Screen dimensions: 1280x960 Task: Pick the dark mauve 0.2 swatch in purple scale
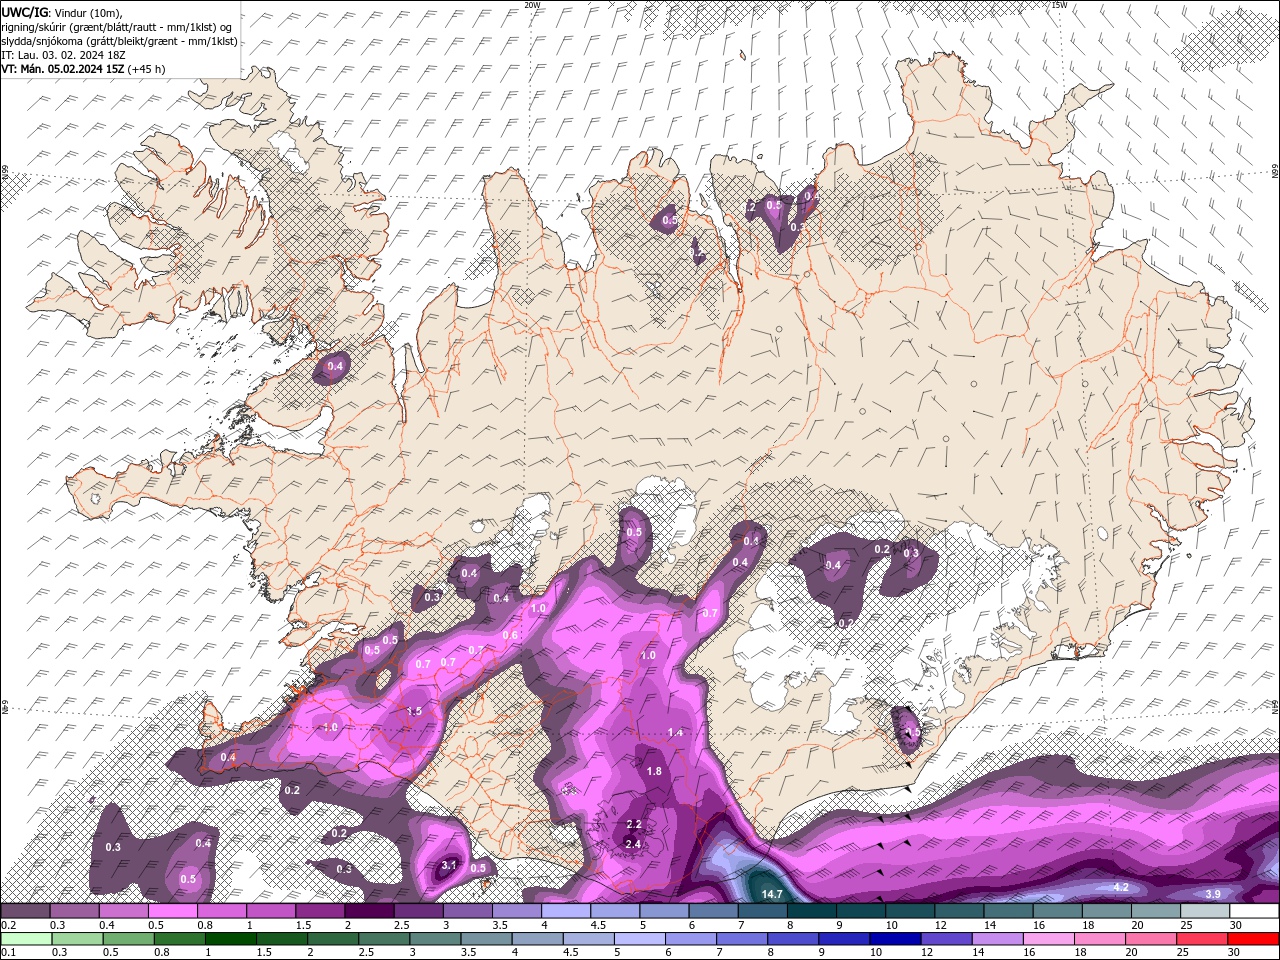[x=25, y=911]
